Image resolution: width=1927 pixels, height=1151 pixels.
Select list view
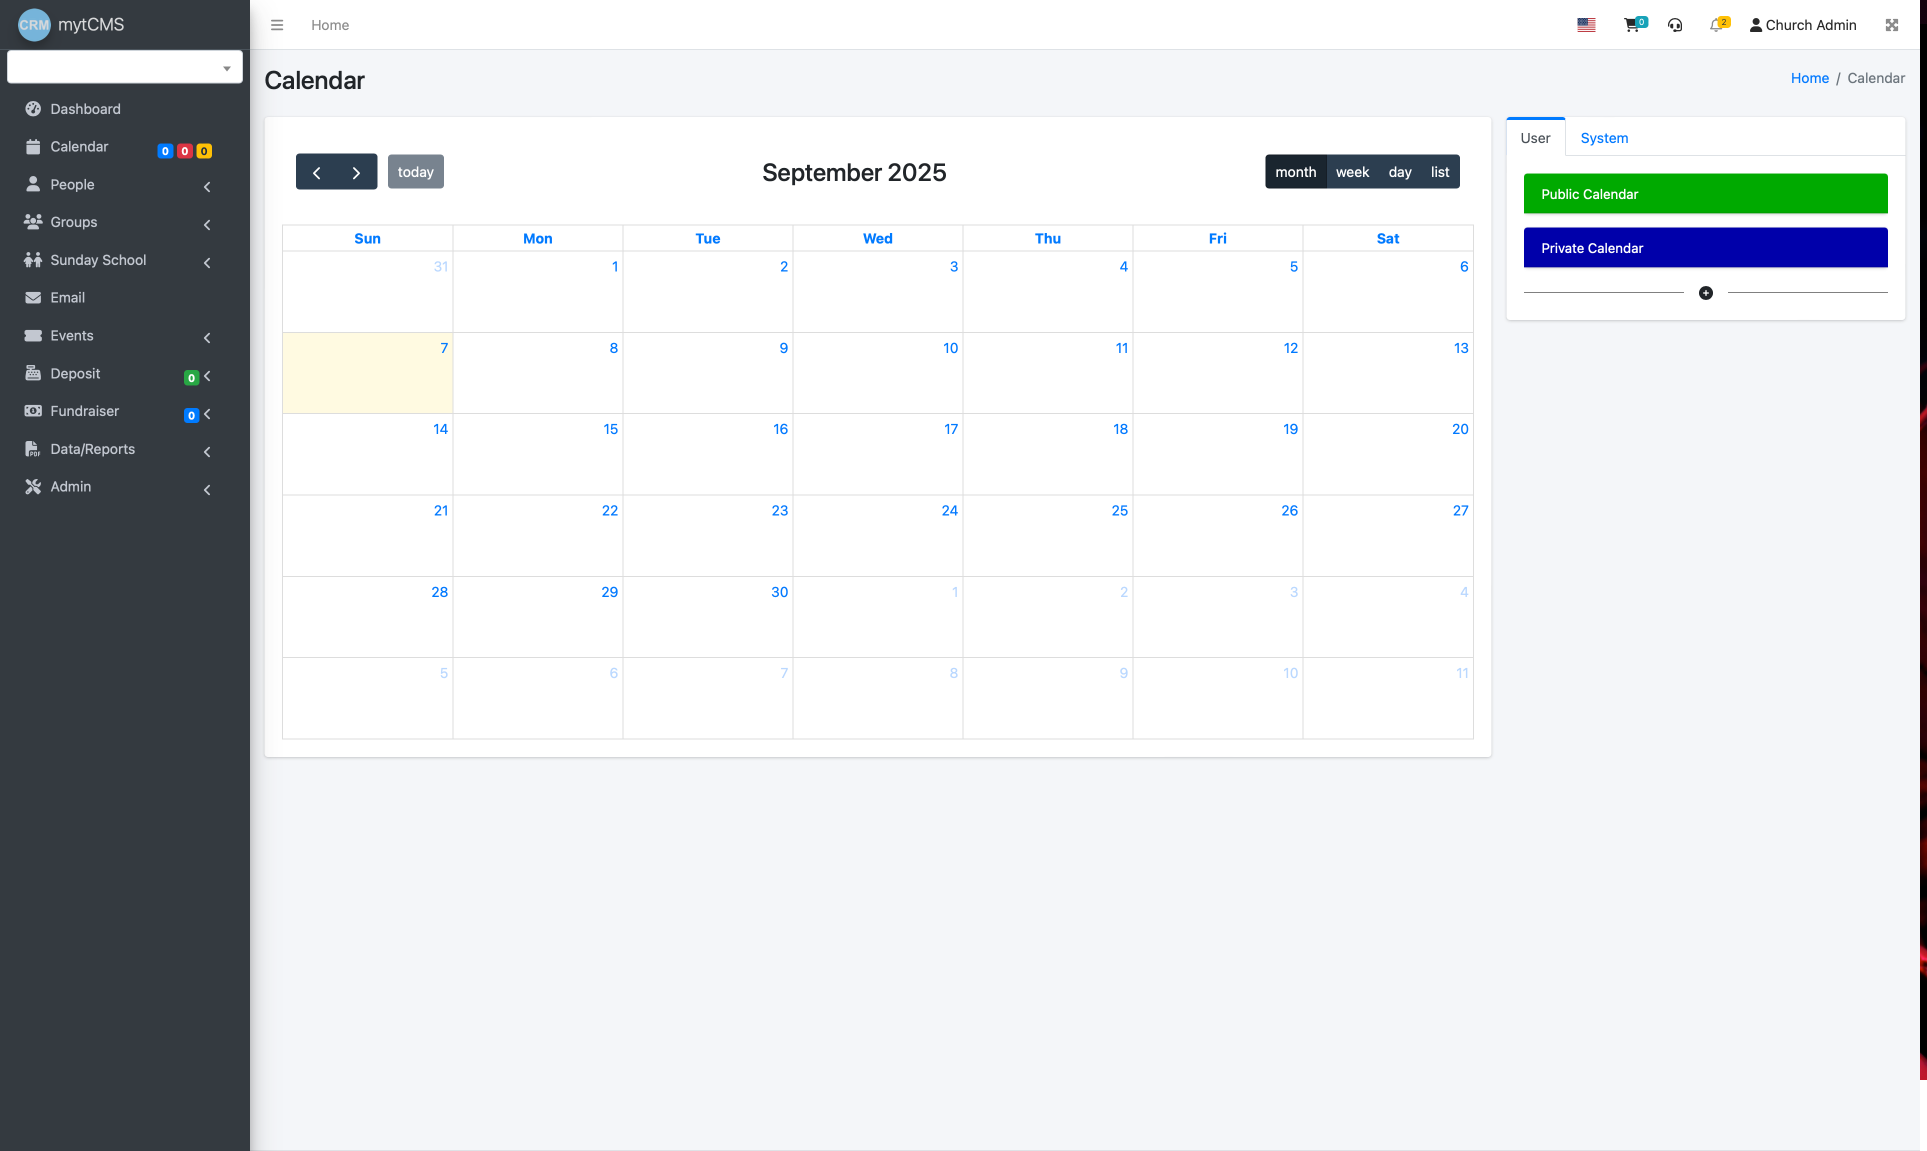1440,172
